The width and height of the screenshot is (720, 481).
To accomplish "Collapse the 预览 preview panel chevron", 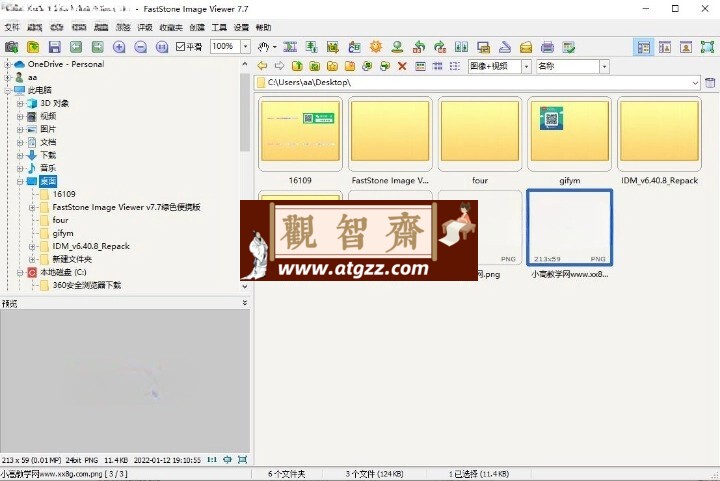I will [x=245, y=303].
